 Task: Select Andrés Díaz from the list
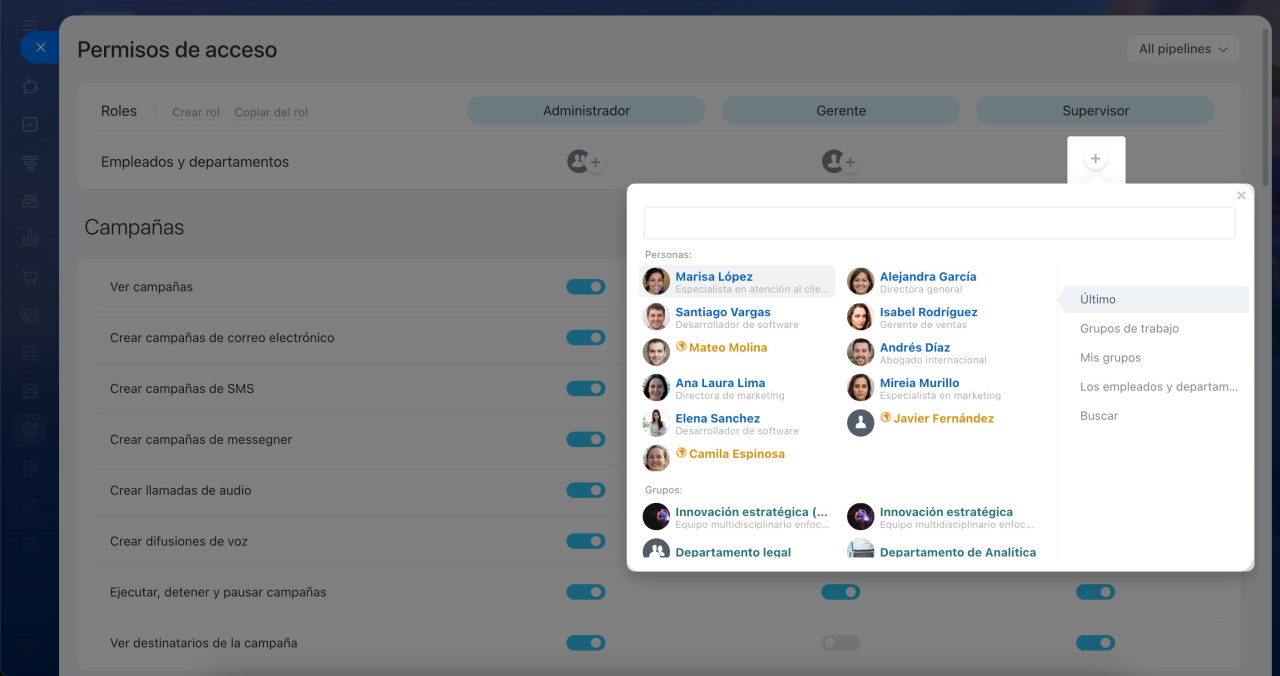[942, 352]
